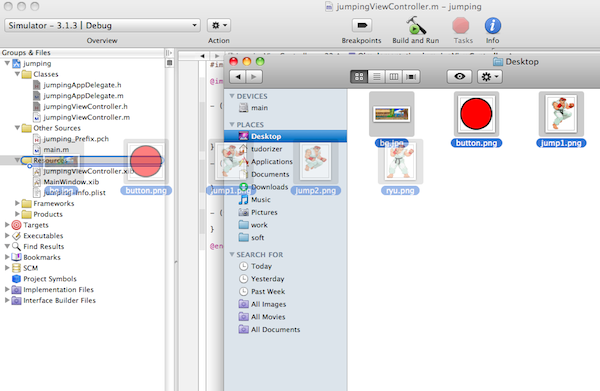Select jumpingViewController.m in project tree
Viewport: 600px width, 391px height.
(86, 117)
